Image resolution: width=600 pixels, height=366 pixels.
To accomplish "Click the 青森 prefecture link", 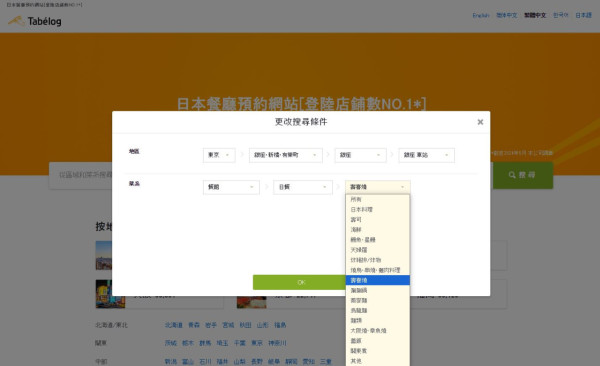I will 194,325.
